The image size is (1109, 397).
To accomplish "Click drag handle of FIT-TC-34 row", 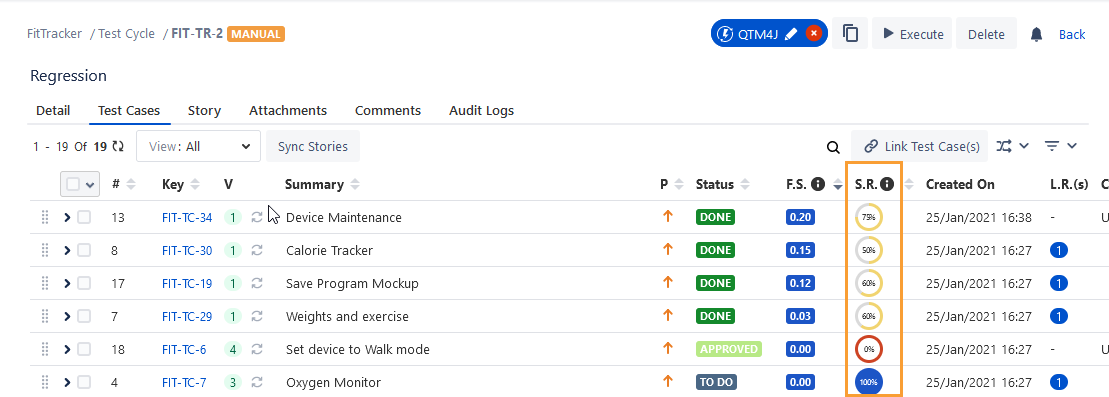I will point(45,217).
